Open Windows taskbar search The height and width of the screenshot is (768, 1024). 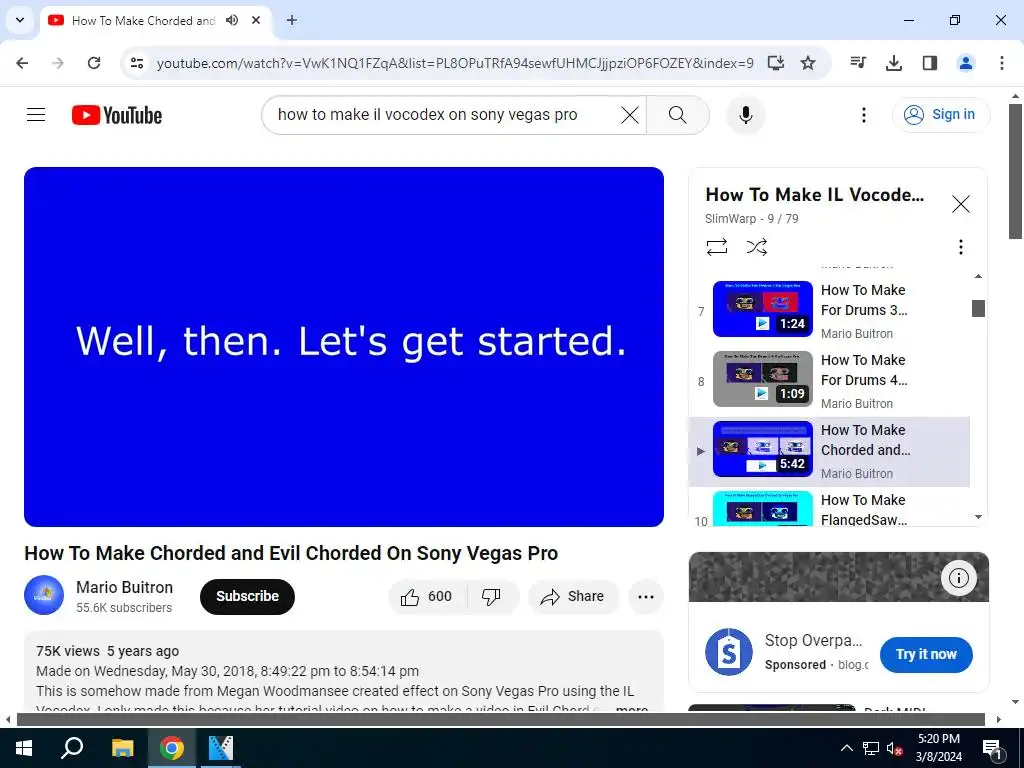coord(72,748)
